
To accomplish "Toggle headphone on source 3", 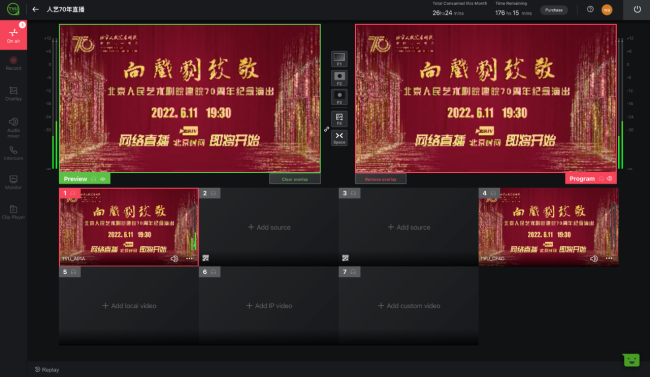I will point(353,193).
